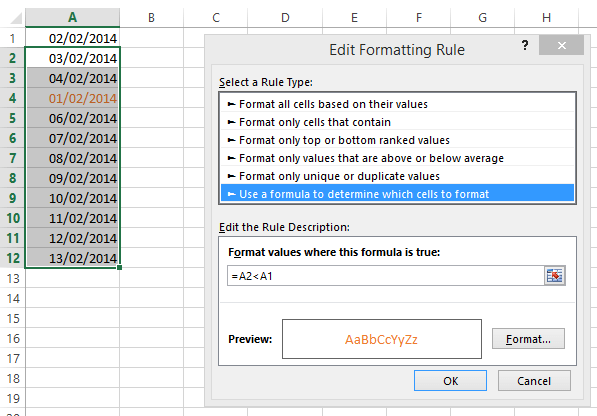The width and height of the screenshot is (597, 416).
Task: Select column C header
Action: 215,18
